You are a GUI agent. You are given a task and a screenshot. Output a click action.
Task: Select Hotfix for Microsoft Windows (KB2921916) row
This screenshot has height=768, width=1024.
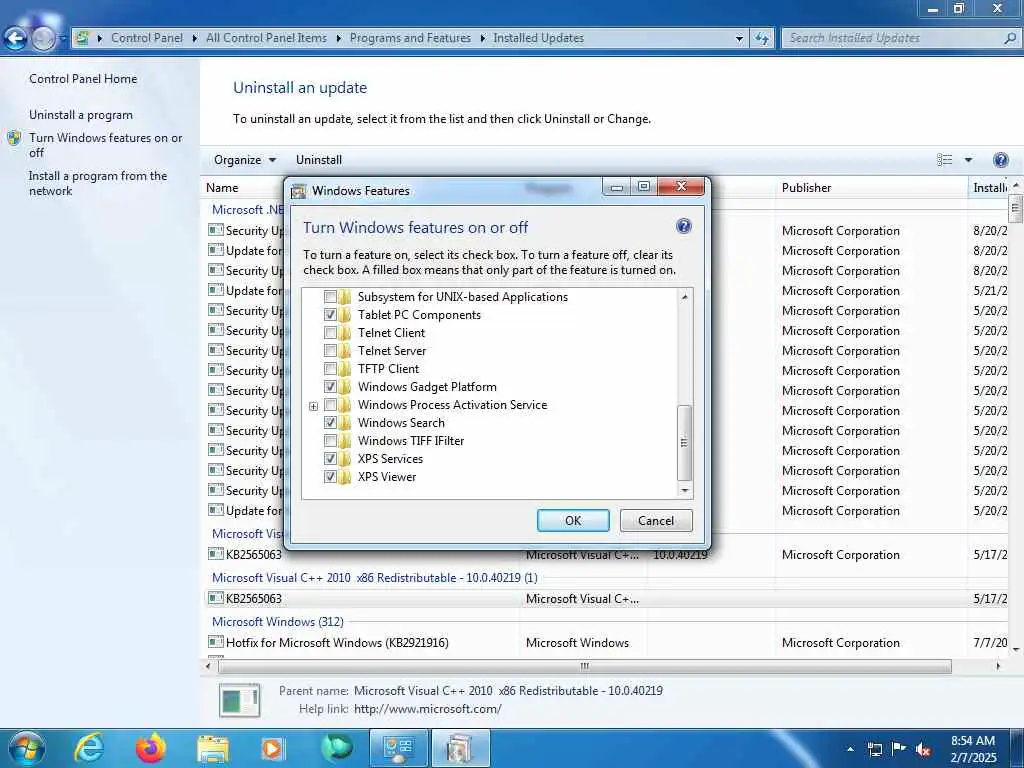(607, 643)
